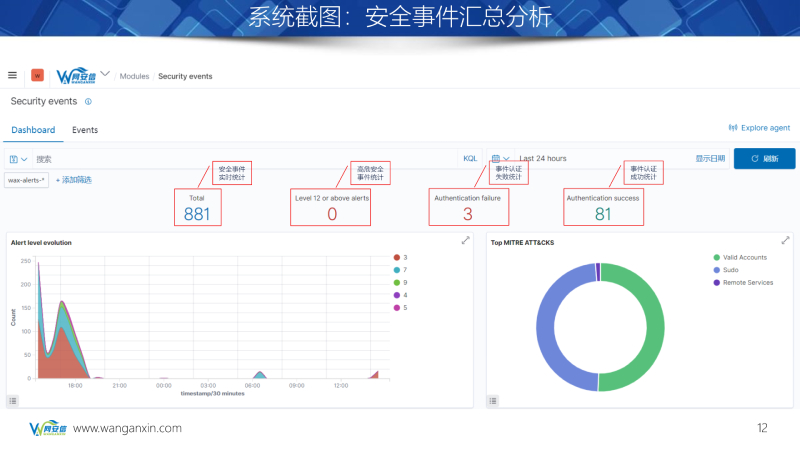Expand the Alert level evolution chart fullscreen
Screen dimensions: 800x450
coord(465,241)
